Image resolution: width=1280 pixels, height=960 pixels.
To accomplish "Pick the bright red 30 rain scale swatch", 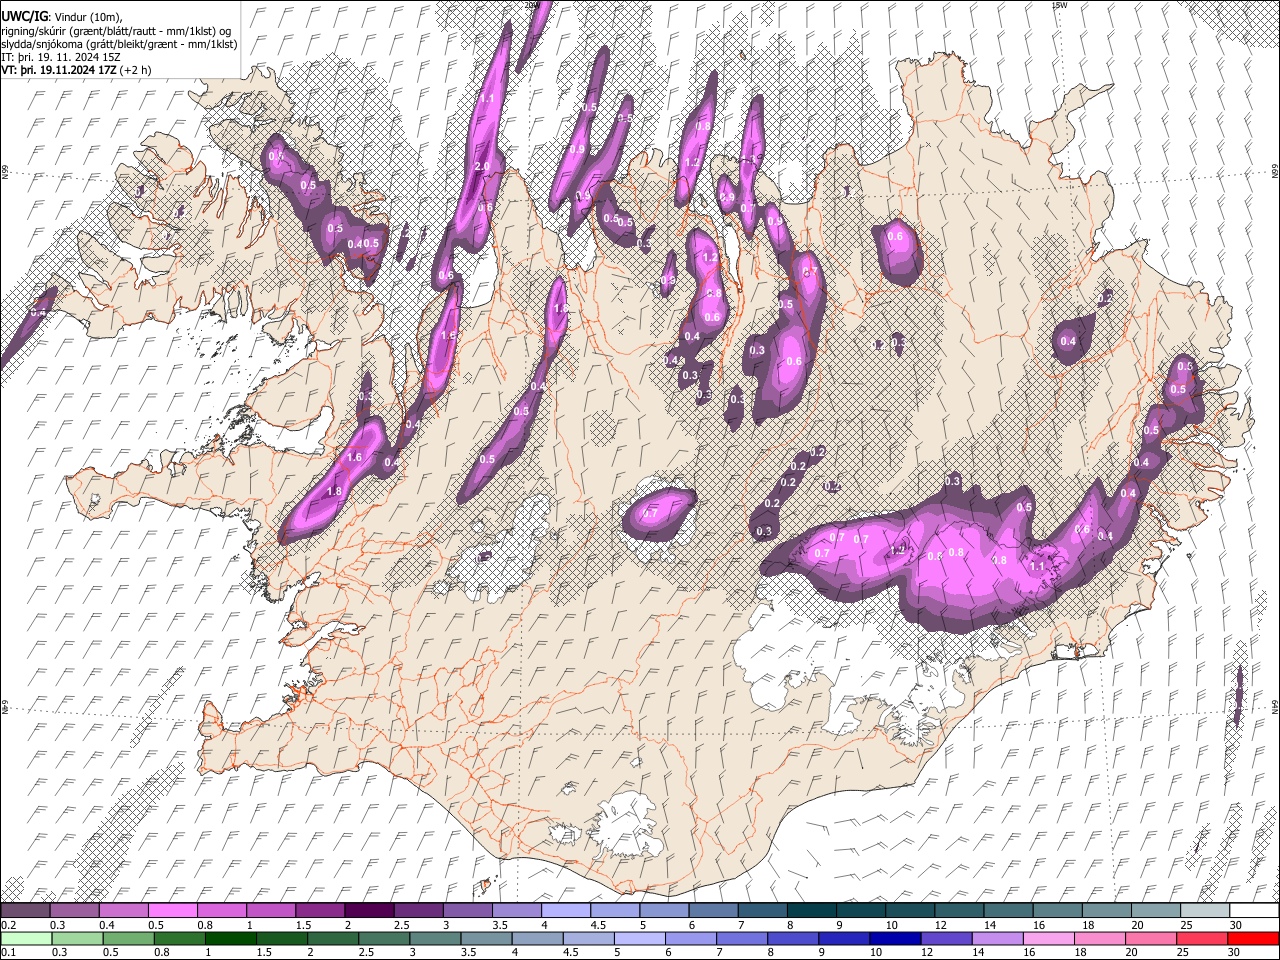I will (x=1253, y=938).
